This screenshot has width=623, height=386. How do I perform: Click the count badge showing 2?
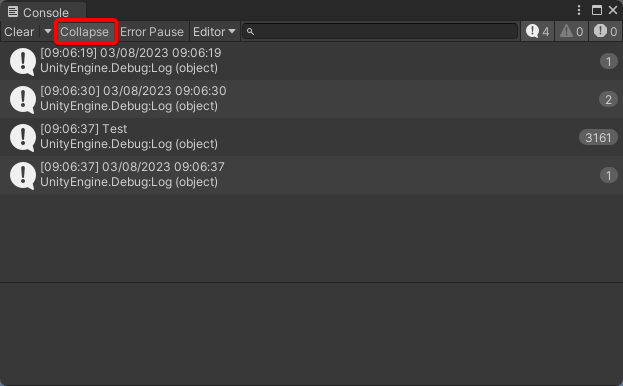(x=608, y=99)
